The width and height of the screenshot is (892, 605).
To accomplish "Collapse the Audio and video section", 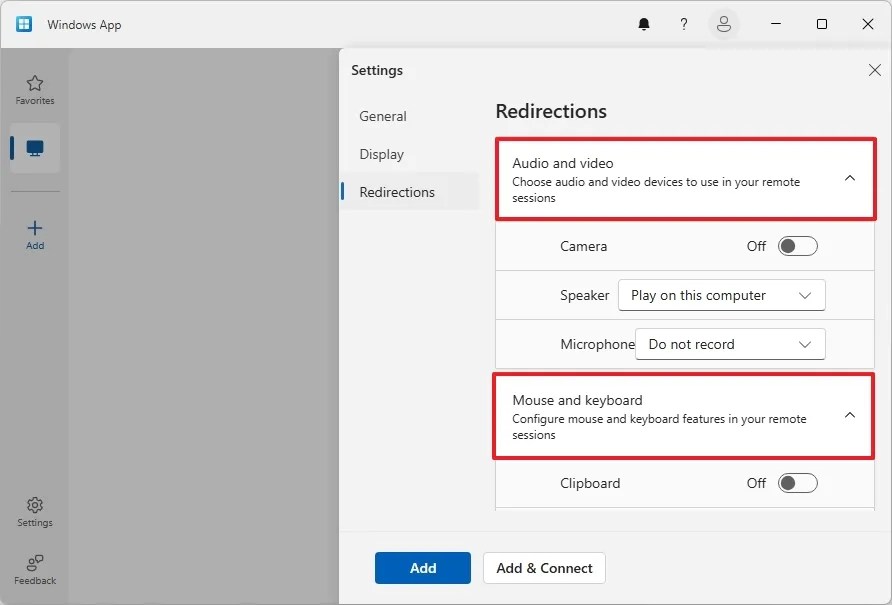I will tap(849, 178).
